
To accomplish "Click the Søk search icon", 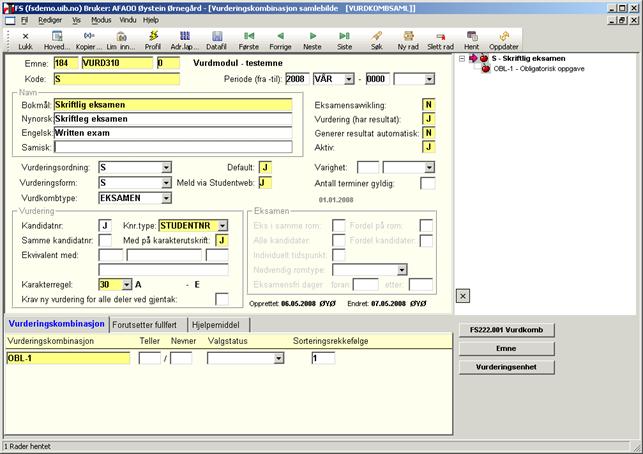I will (377, 39).
